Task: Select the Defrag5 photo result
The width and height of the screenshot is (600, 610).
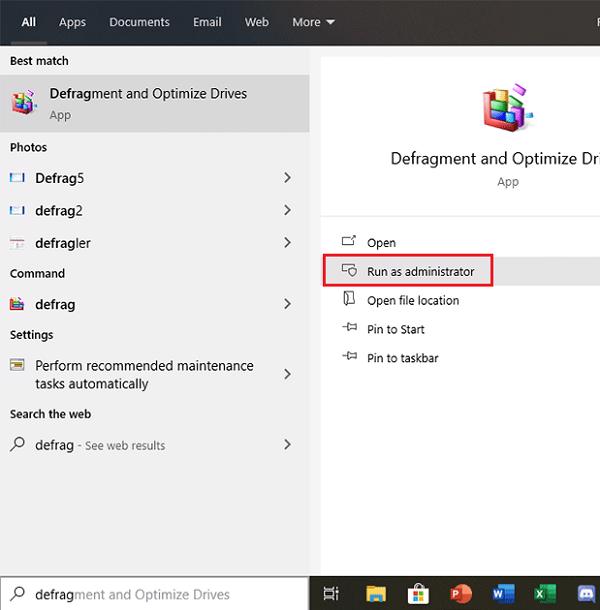Action: tap(154, 178)
